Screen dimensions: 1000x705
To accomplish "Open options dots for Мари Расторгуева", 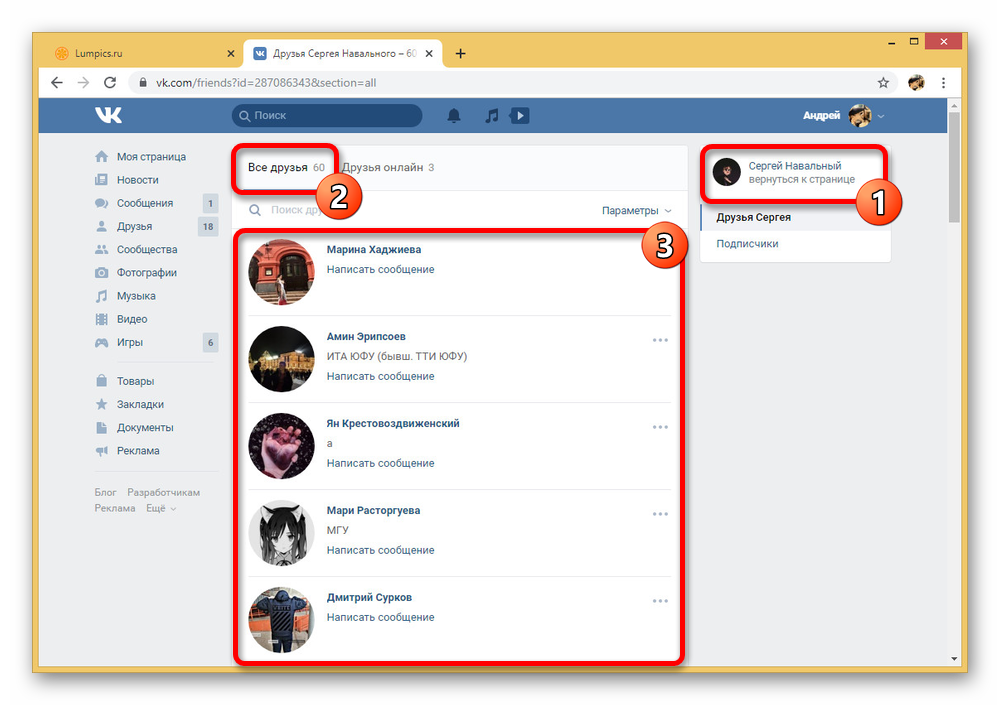I will coord(660,514).
